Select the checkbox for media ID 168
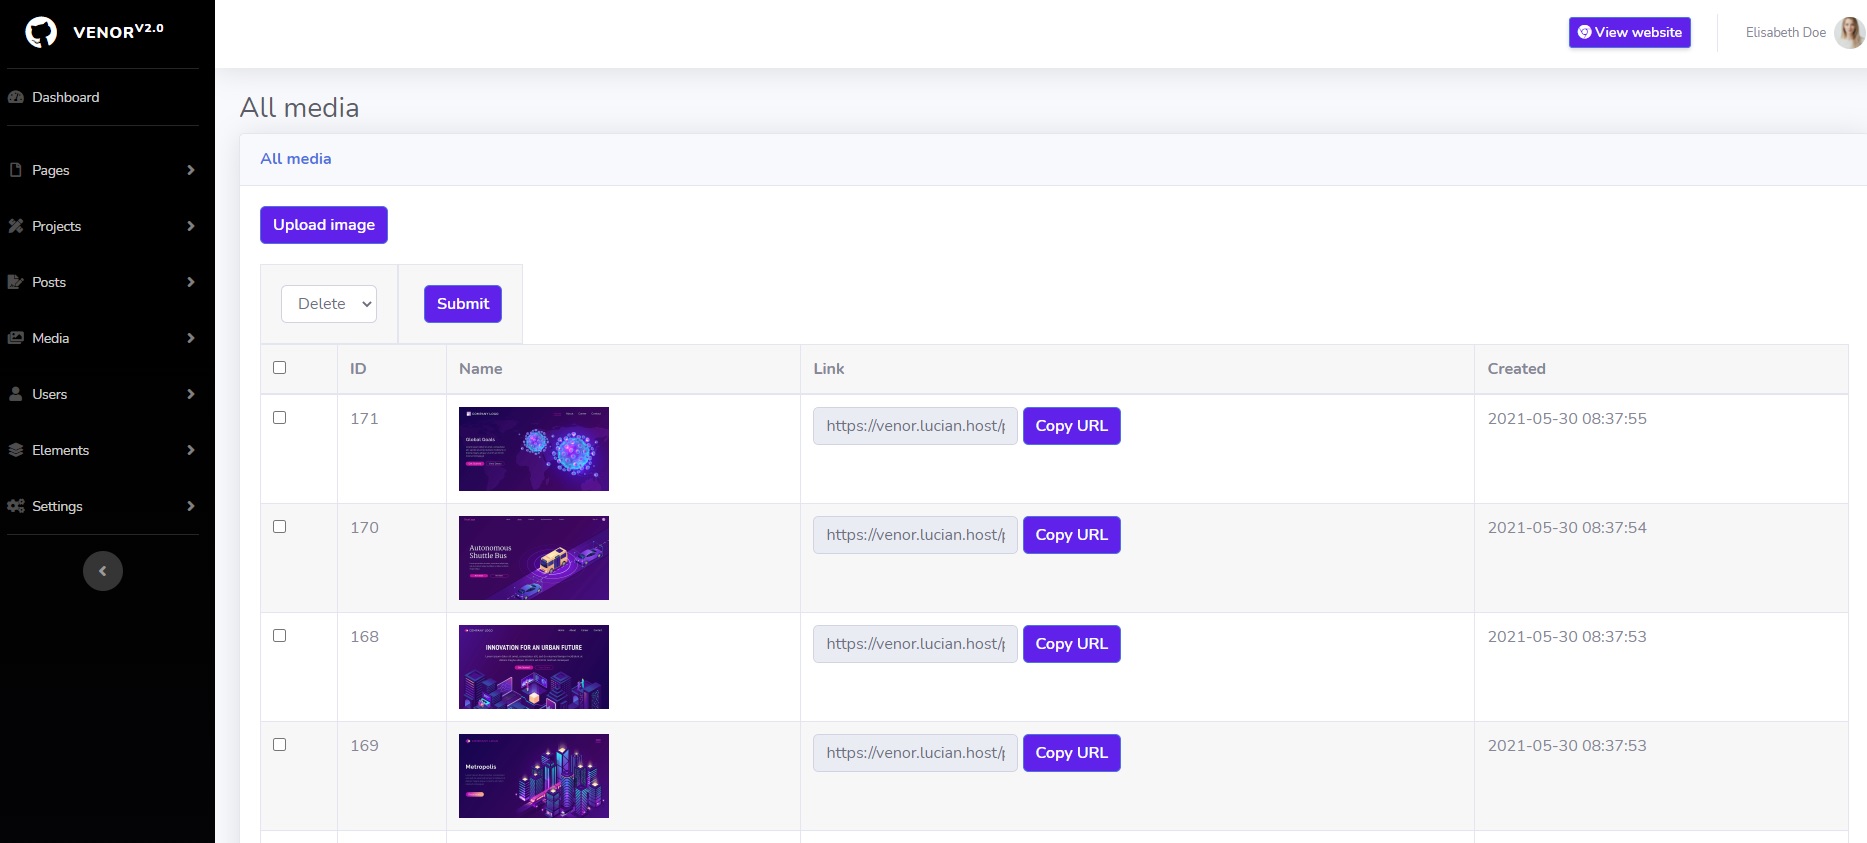 (280, 636)
